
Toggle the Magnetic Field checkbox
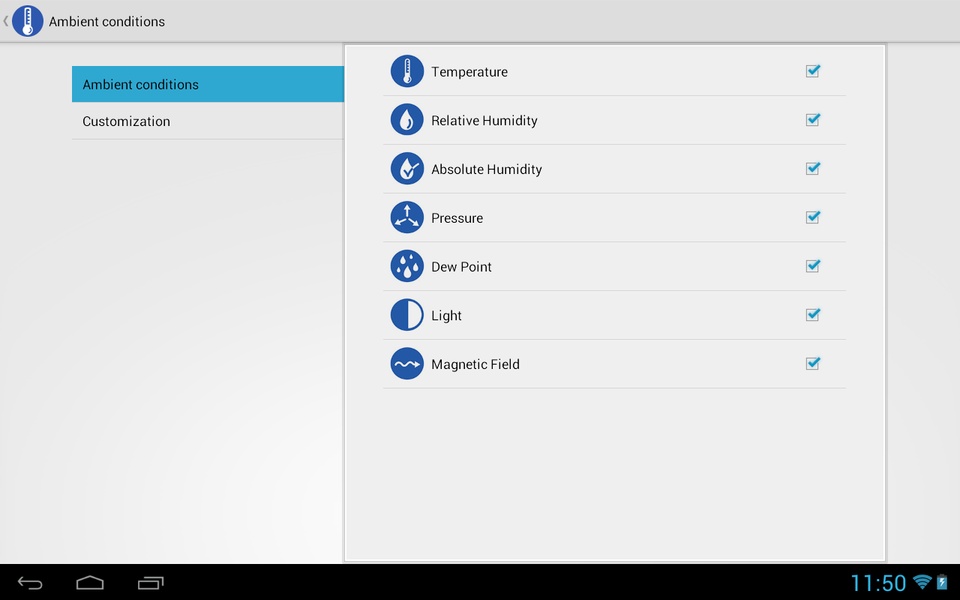tap(813, 364)
